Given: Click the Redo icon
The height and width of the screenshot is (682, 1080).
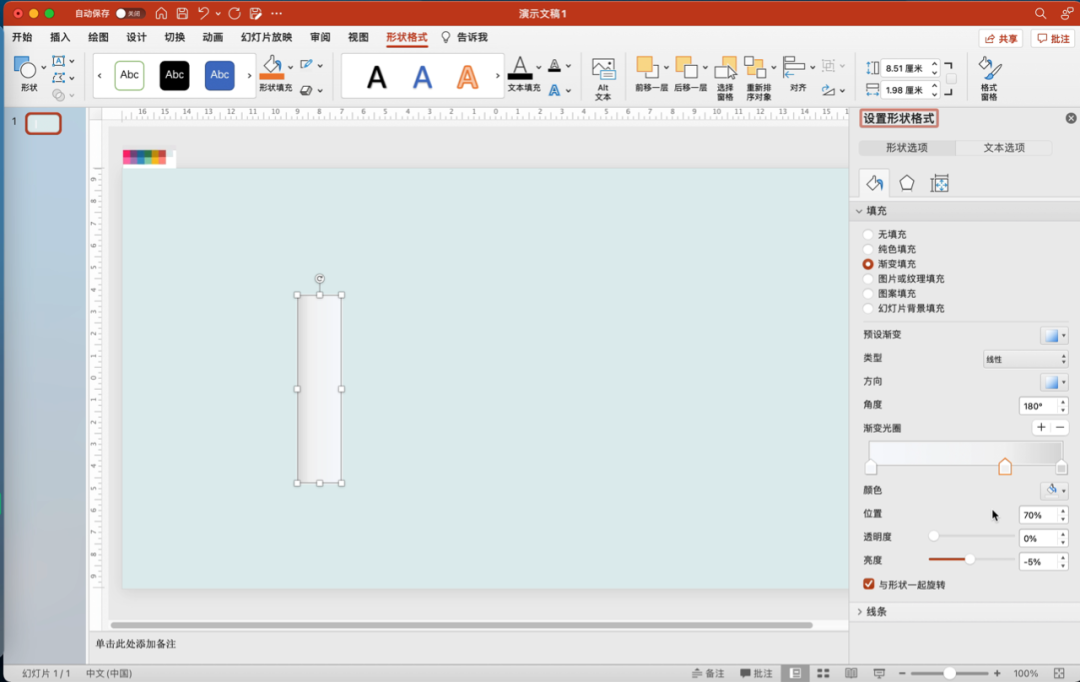Looking at the screenshot, I should [x=234, y=13].
